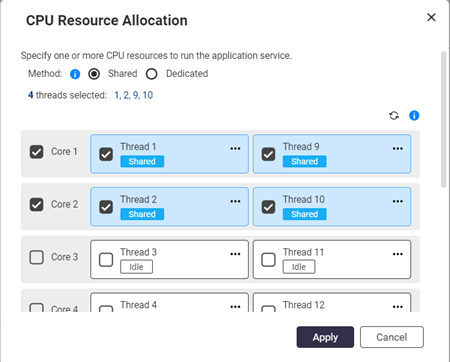Click the refresh icon above thread list
This screenshot has height=362, width=450.
point(394,116)
